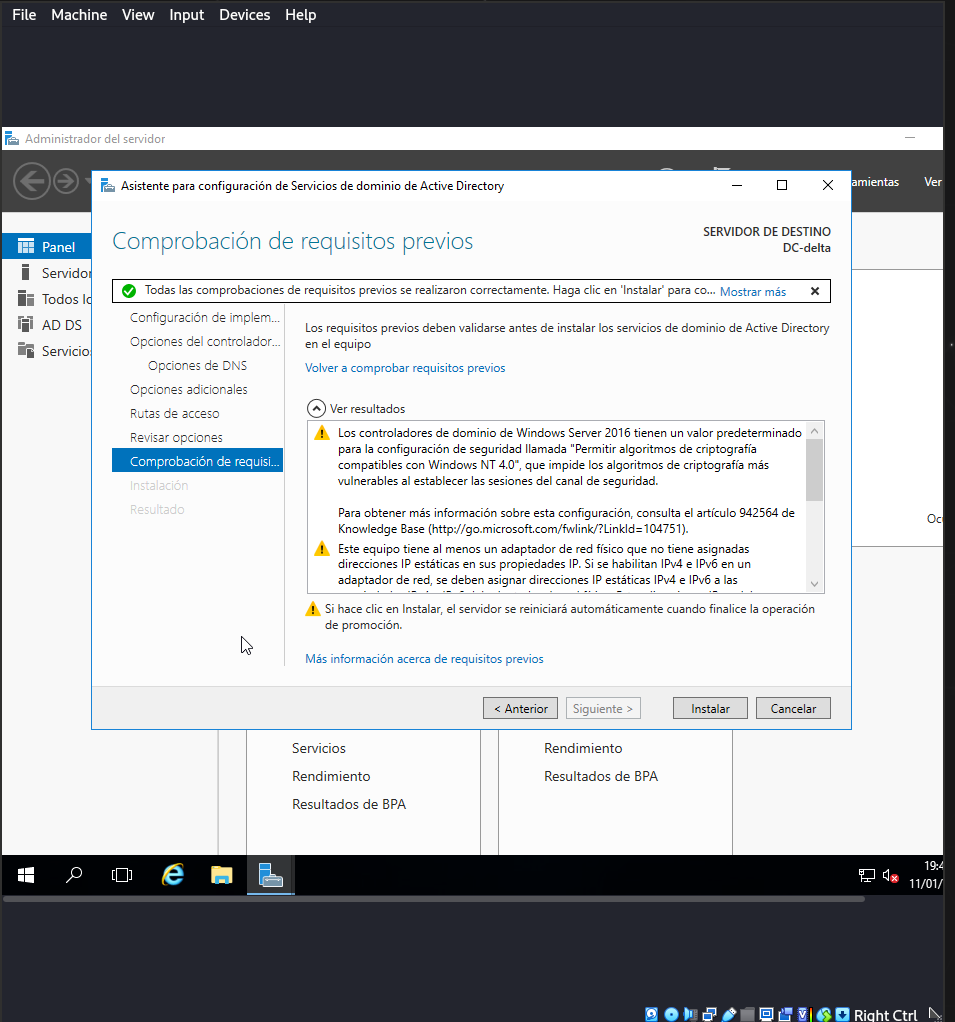
Task: Click the VirtualBox mouse integration indicator
Action: point(824,1014)
